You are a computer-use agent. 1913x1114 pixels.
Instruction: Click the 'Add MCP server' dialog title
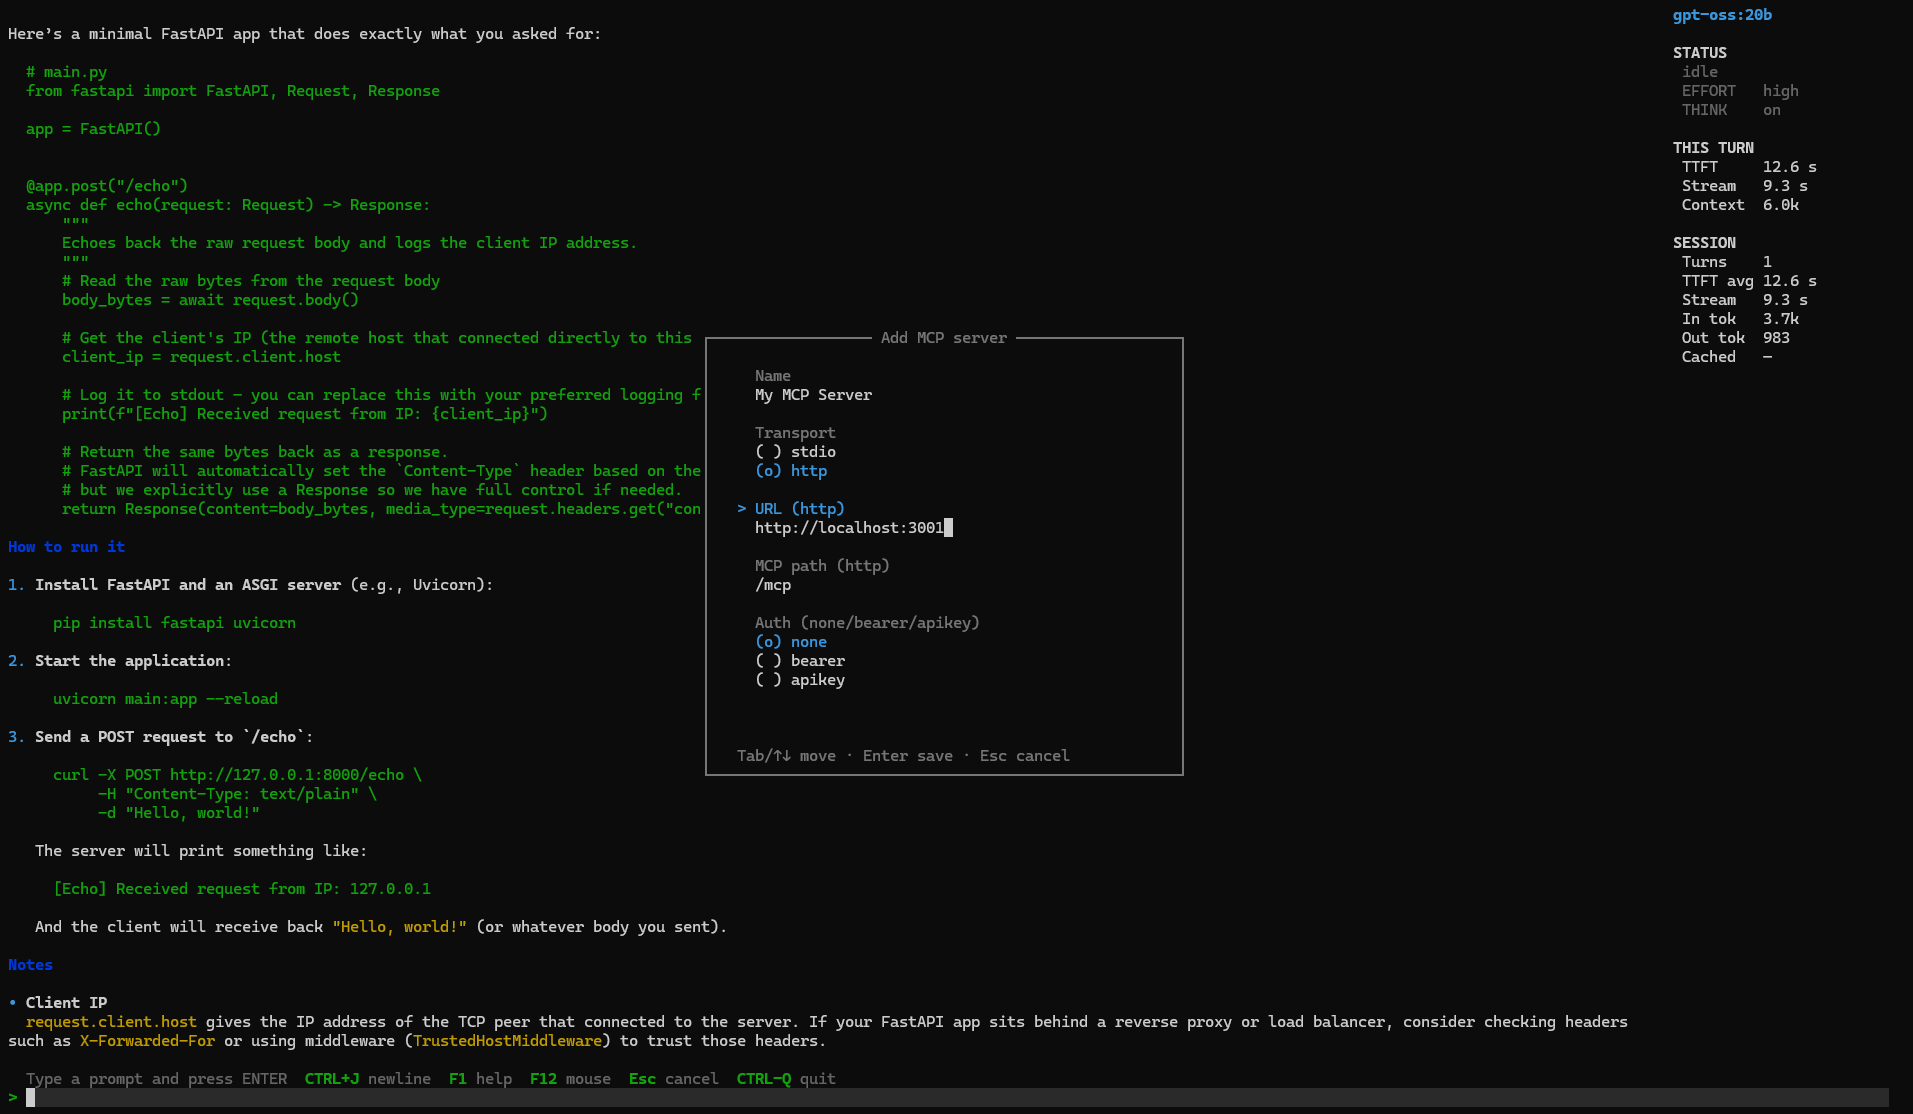[x=944, y=338]
